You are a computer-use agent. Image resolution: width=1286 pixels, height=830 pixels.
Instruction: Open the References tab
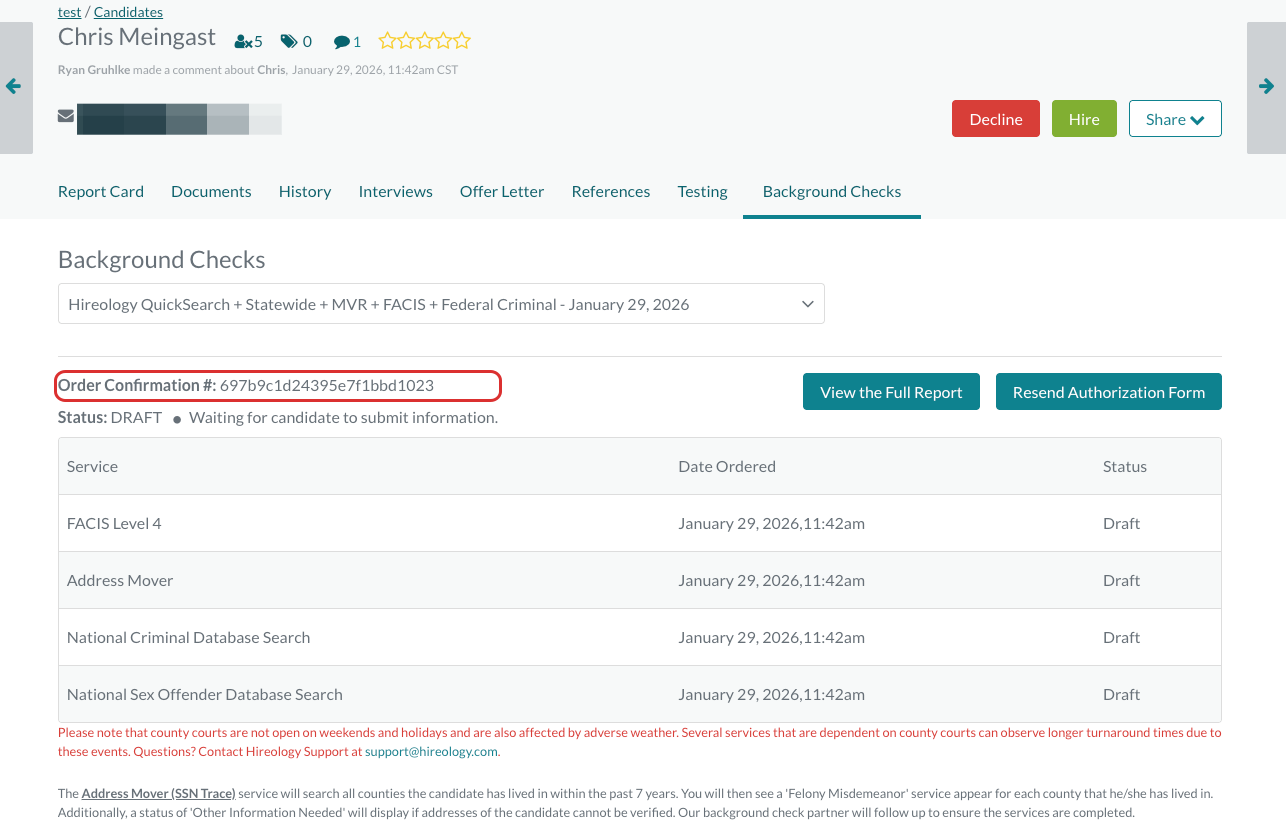[x=611, y=191]
